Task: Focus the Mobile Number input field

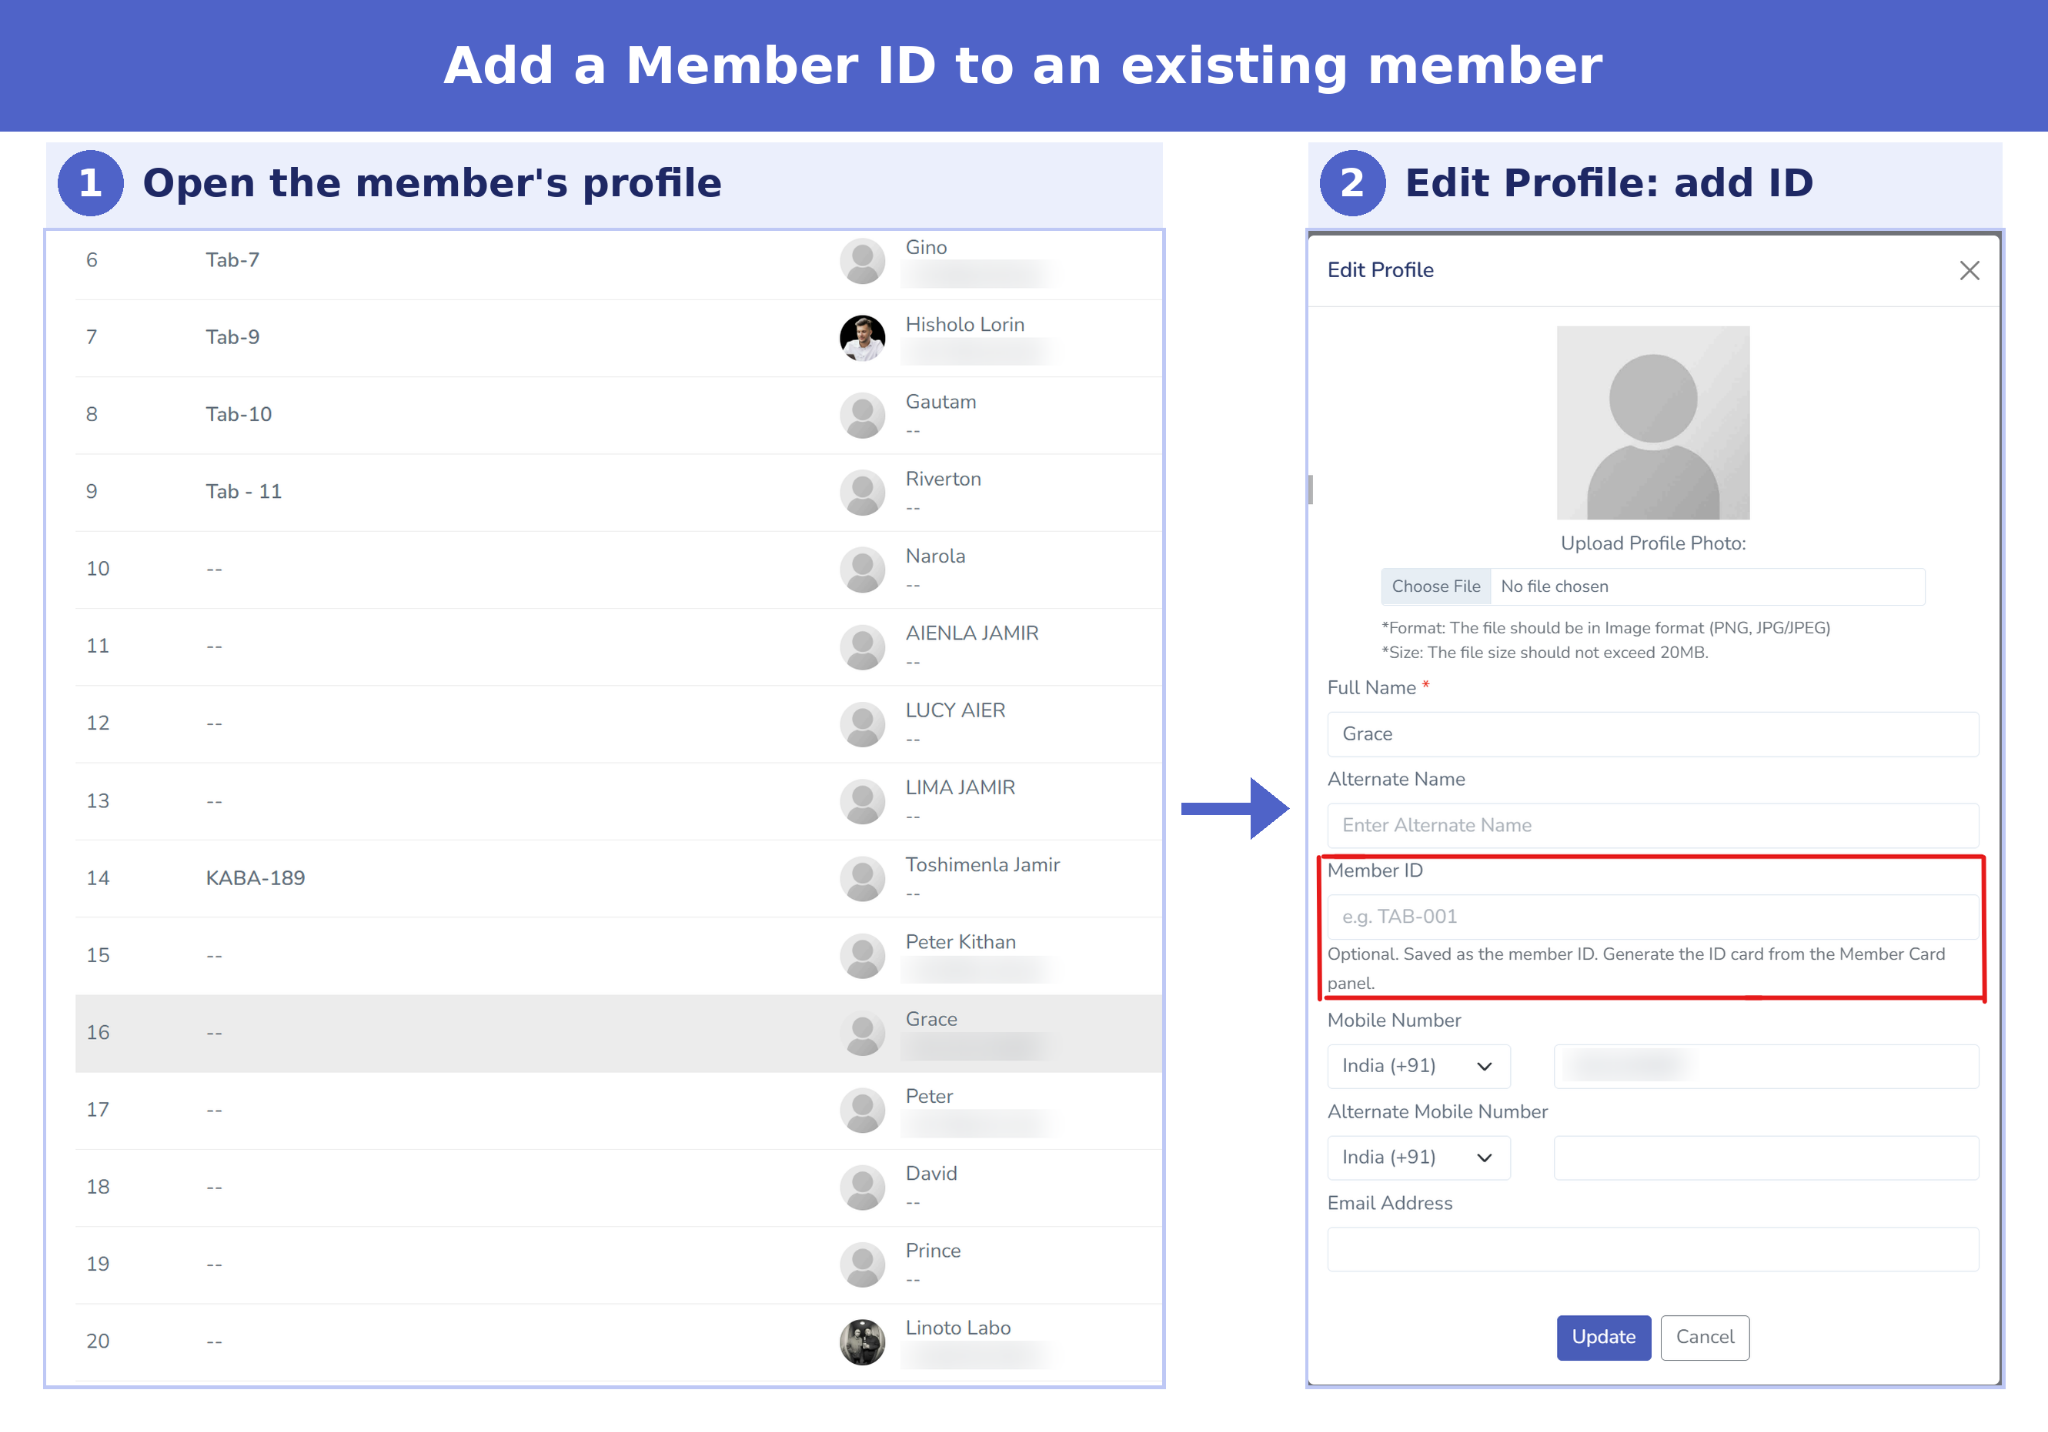Action: [x=1766, y=1066]
